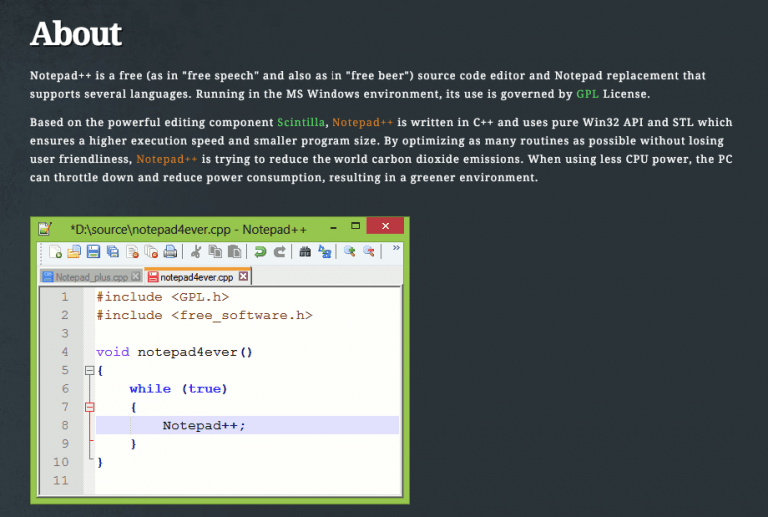Collapse the while loop fold marker

(89, 407)
